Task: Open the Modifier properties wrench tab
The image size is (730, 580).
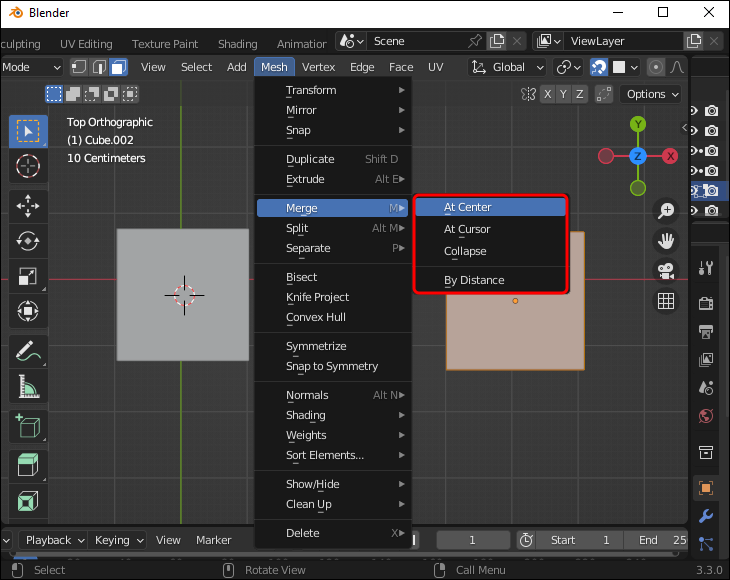Action: (706, 517)
